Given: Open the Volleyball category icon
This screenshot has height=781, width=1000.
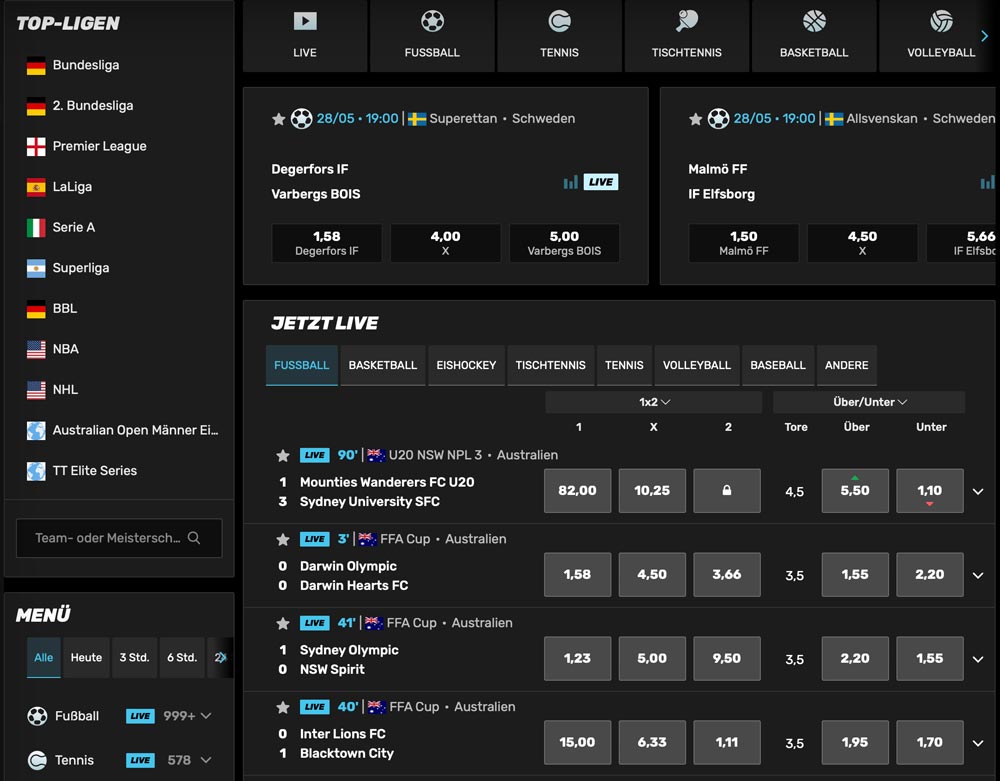Looking at the screenshot, I should pyautogui.click(x=940, y=22).
